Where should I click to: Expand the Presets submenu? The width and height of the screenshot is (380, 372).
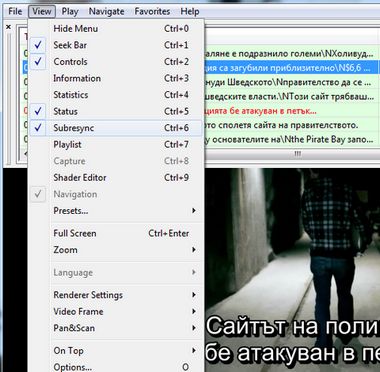(116, 211)
